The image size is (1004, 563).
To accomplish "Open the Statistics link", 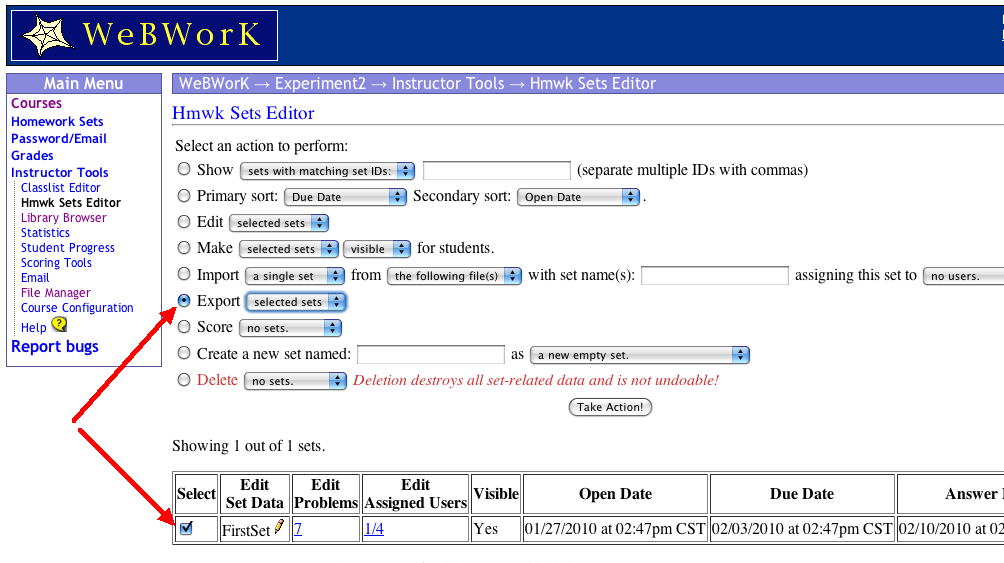I will [x=45, y=233].
